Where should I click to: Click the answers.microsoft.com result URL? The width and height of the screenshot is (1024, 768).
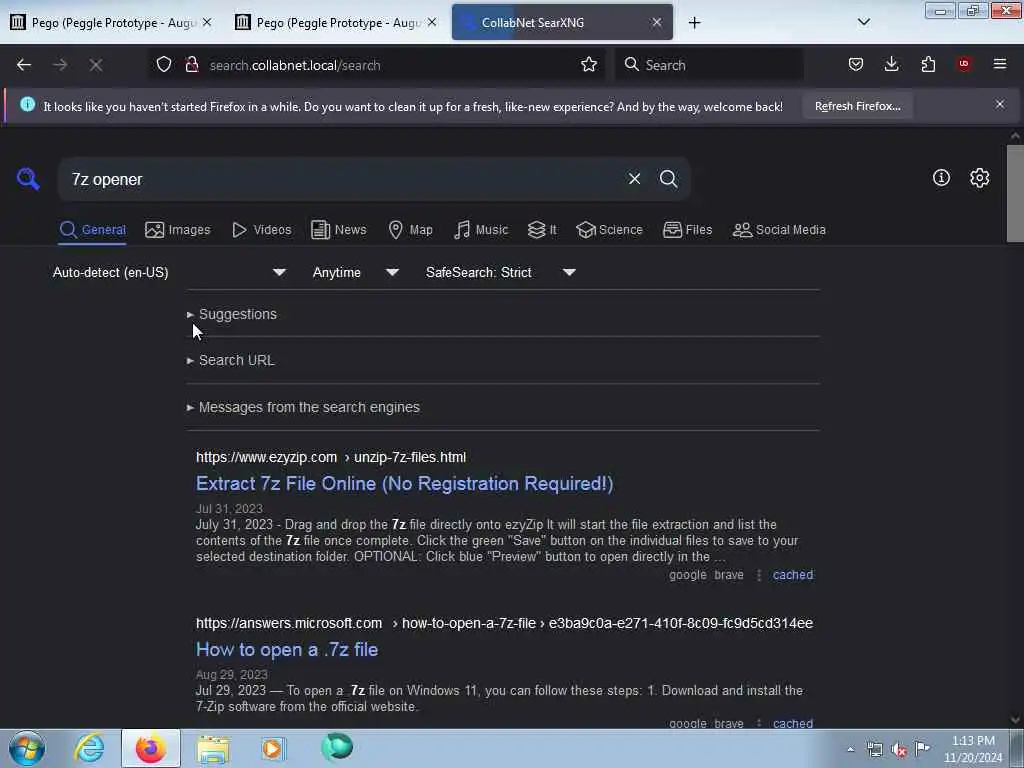[504, 623]
